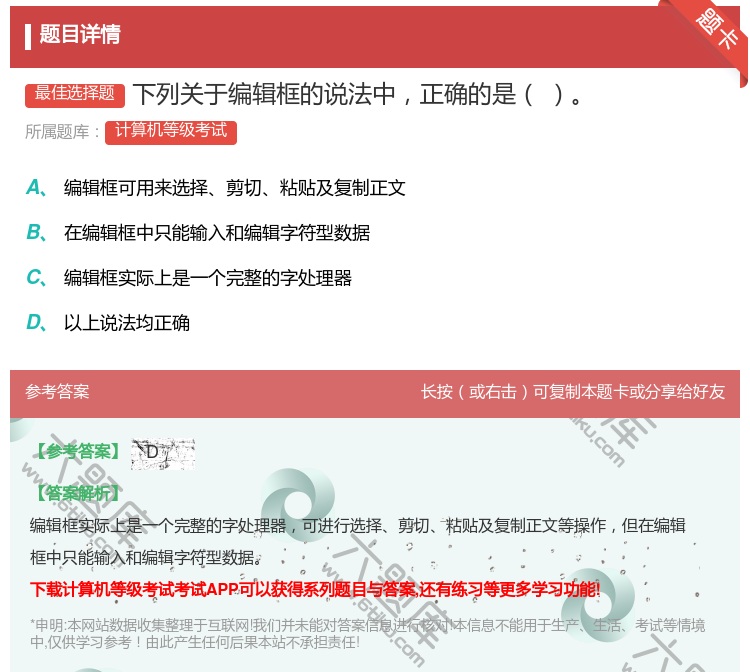Select option C 编辑框实际上是一个完整的字处理器
Screen dimensions: 750x672
coord(189,278)
